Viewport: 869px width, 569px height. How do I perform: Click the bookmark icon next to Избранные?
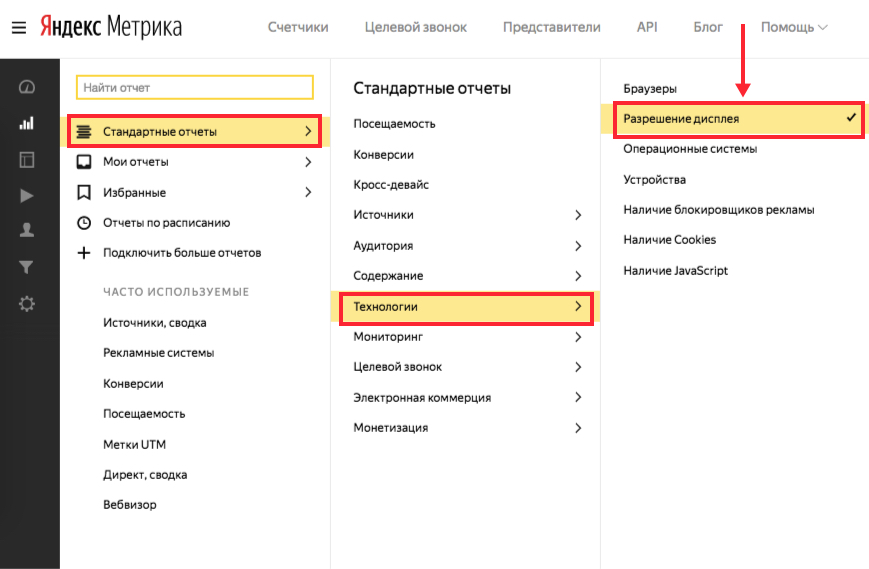(84, 192)
